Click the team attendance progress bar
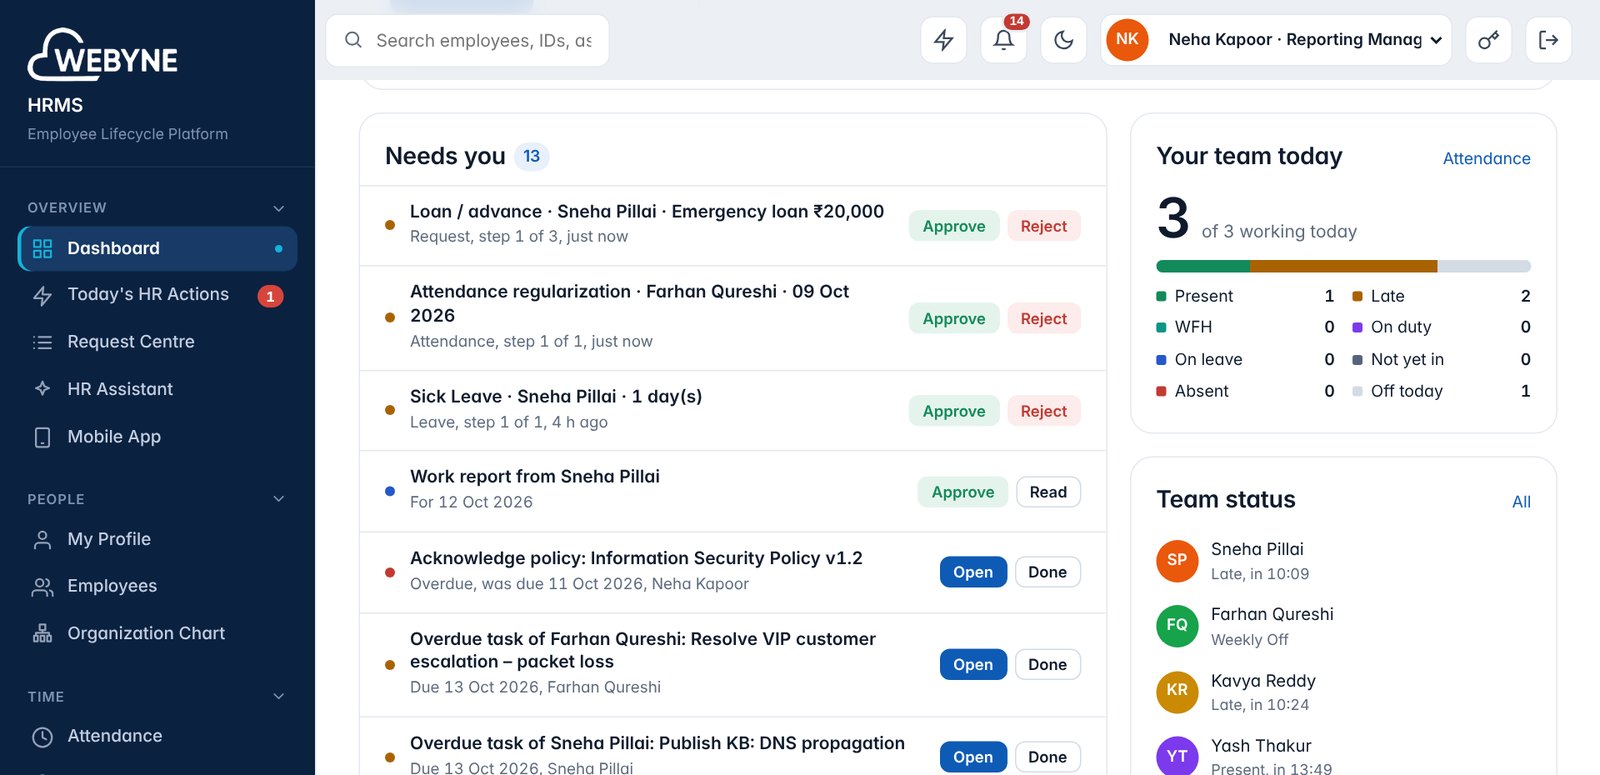Viewport: 1600px width, 775px height. (1343, 266)
